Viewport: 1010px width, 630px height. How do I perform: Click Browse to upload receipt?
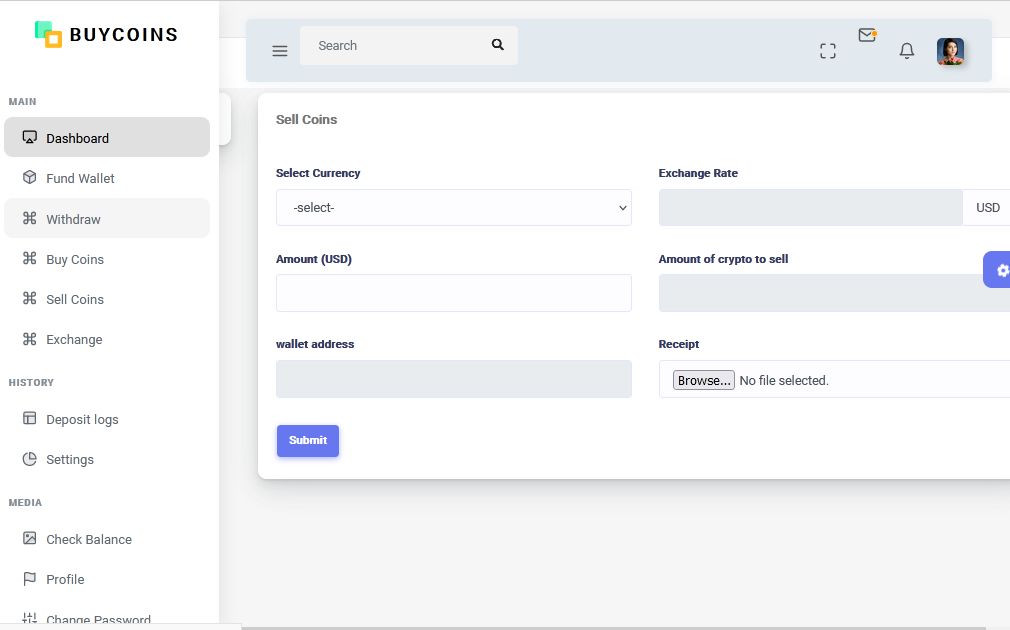703,380
